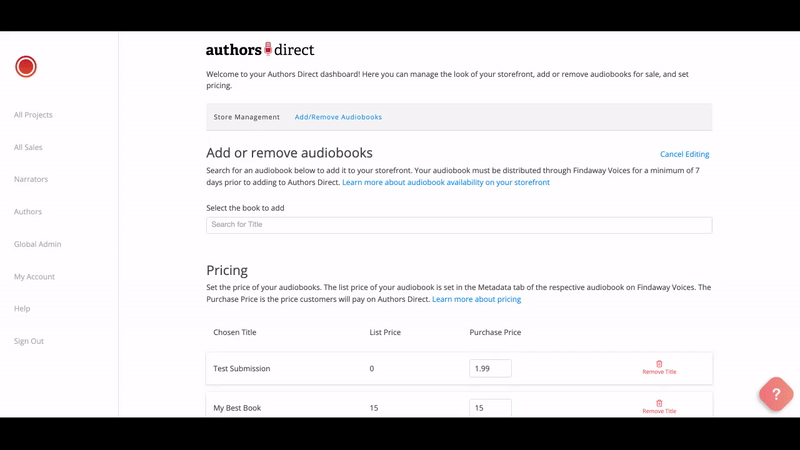The image size is (800, 450).
Task: Click the Select the book to add label
Action: tap(245, 208)
